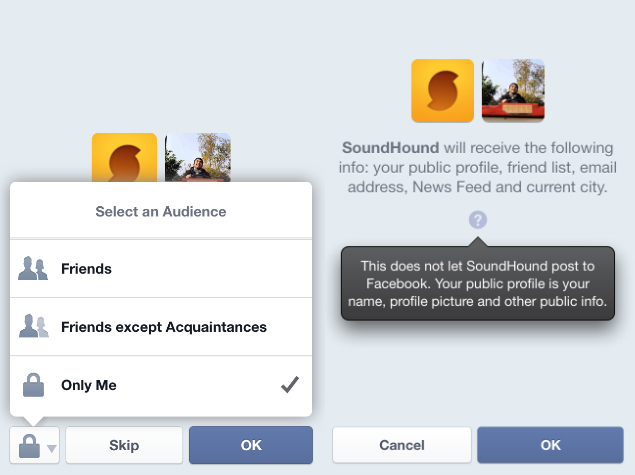Click the SoundHound app icon on right panel
The width and height of the screenshot is (635, 475).
click(x=443, y=91)
